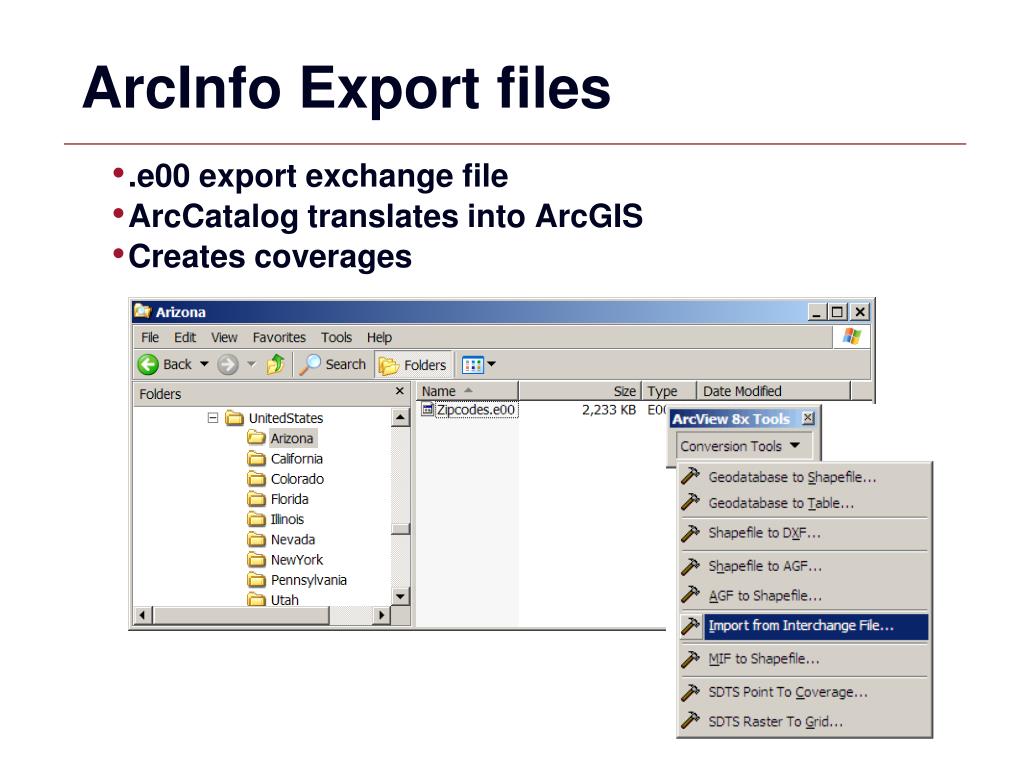
Task: Click the 2,233 KB size cell
Action: [609, 409]
